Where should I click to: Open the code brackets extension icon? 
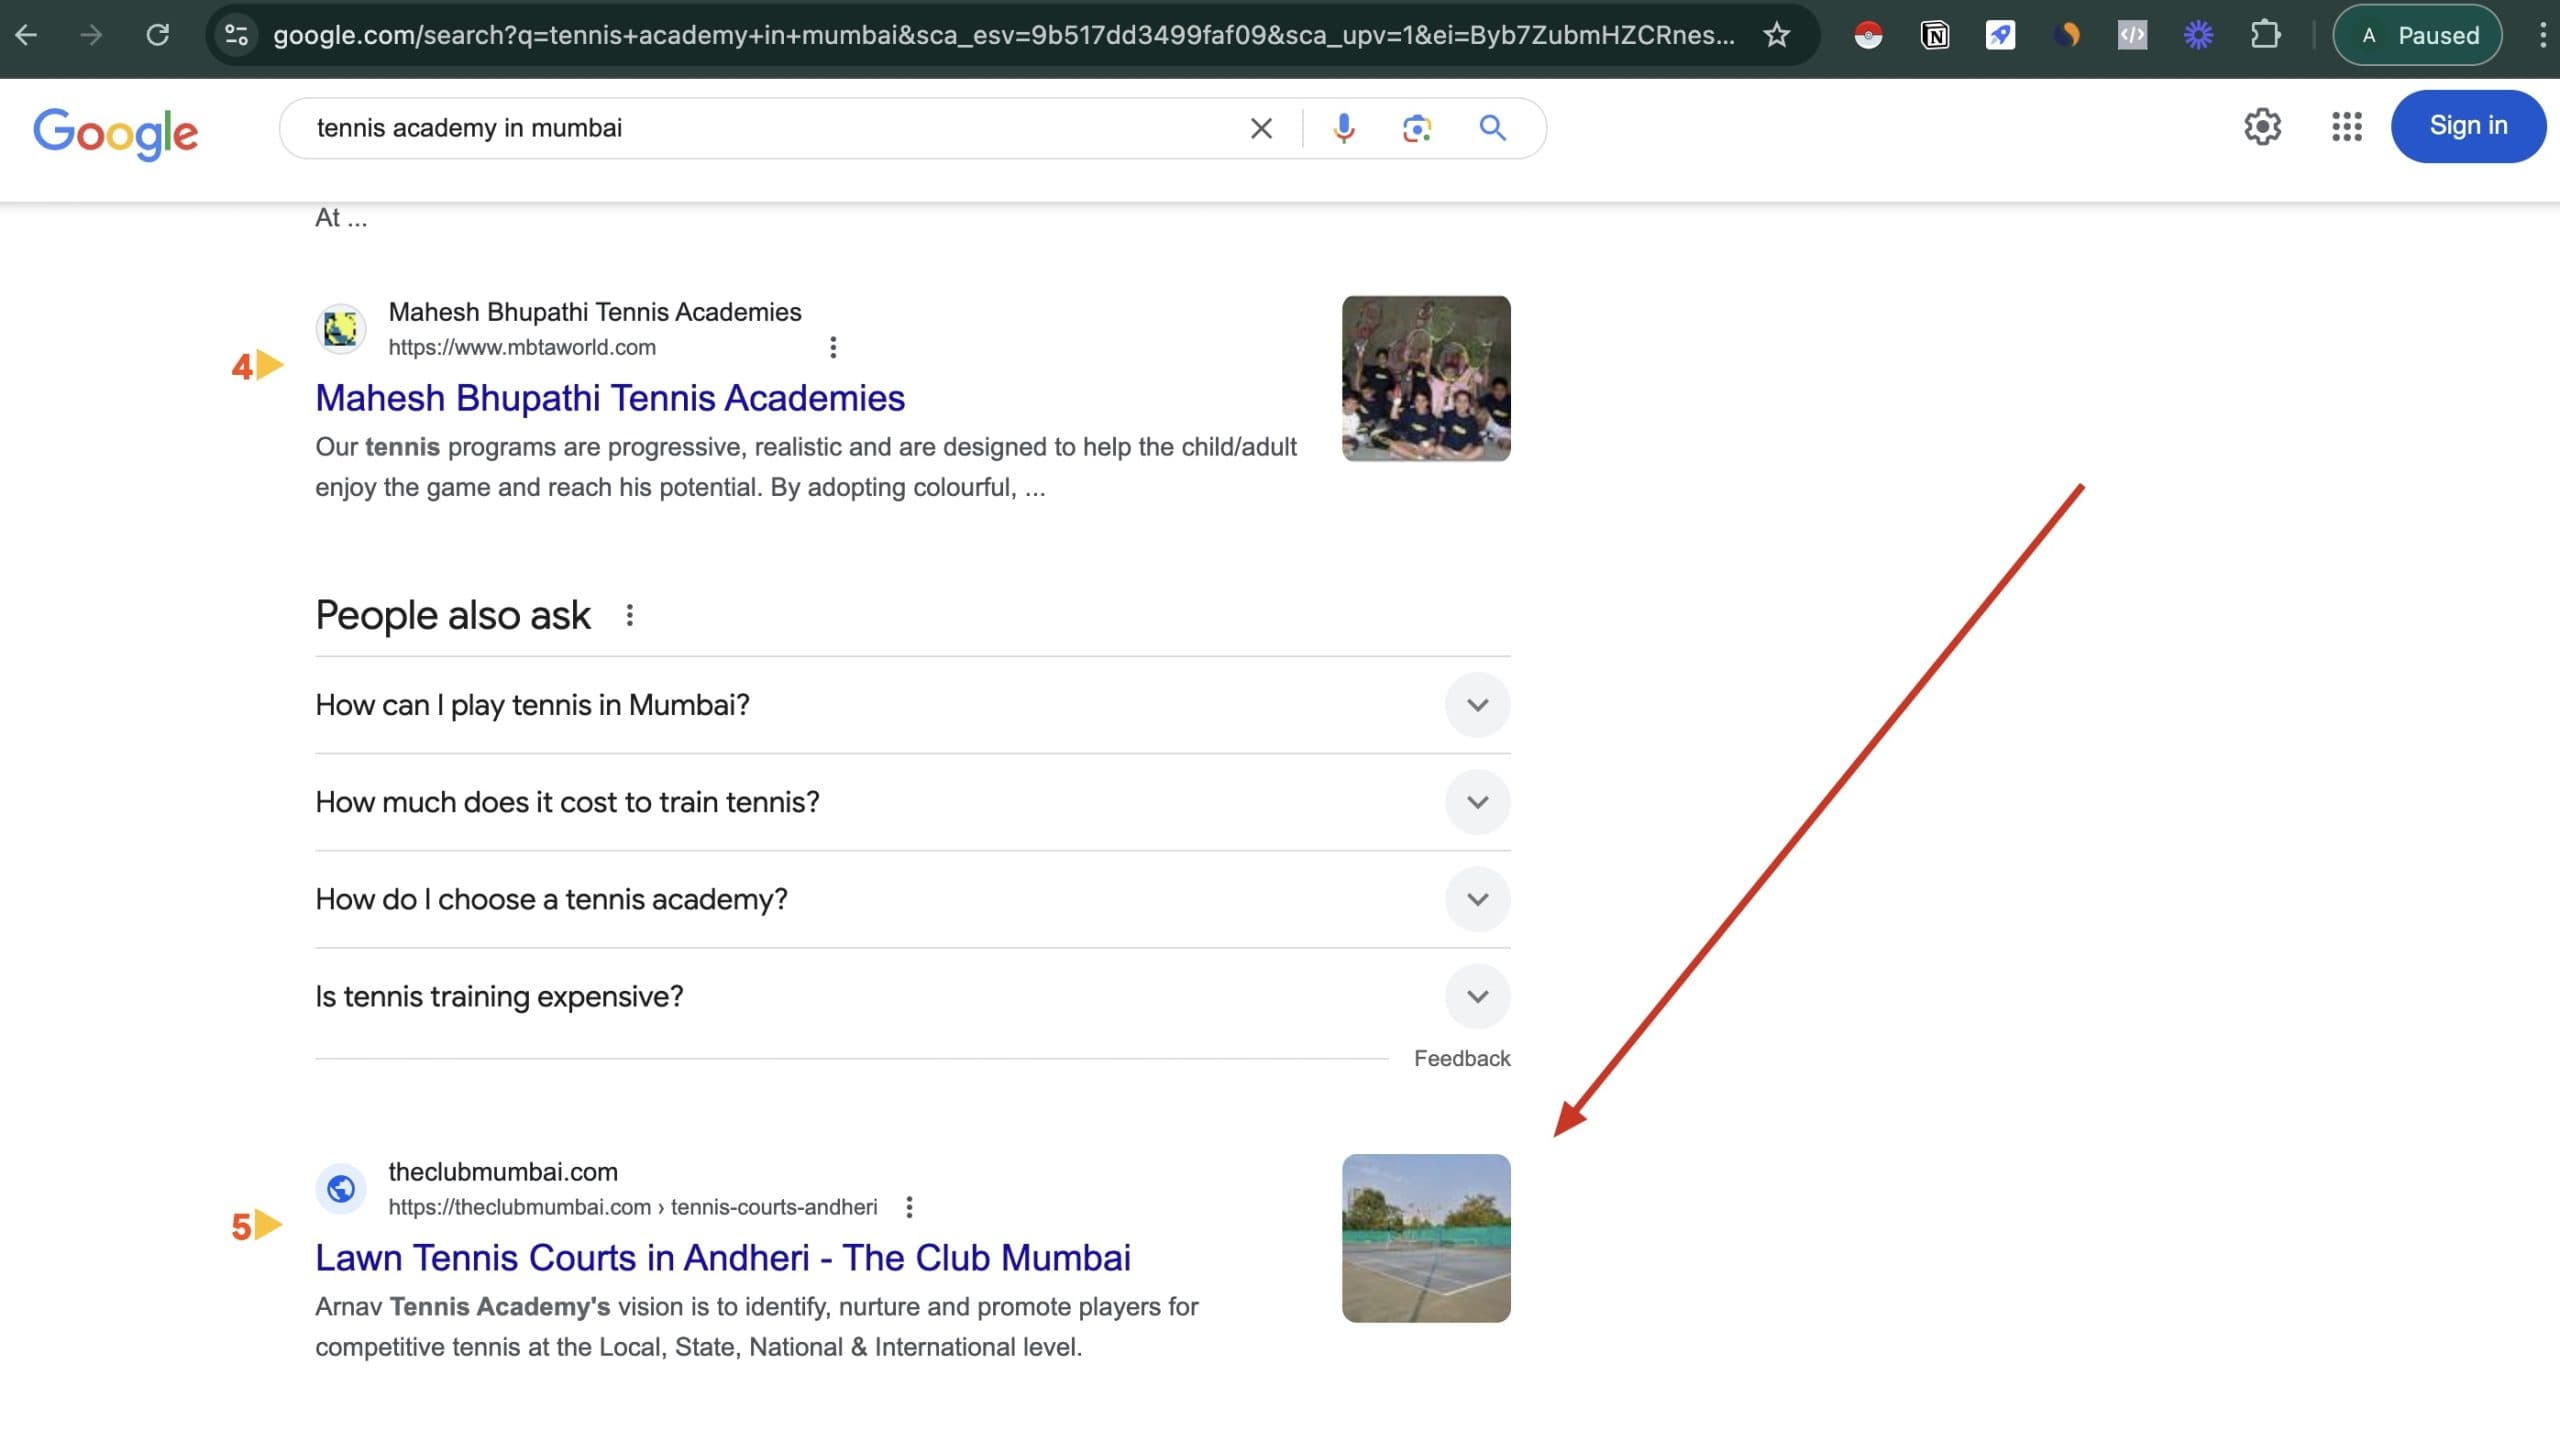coord(2132,36)
